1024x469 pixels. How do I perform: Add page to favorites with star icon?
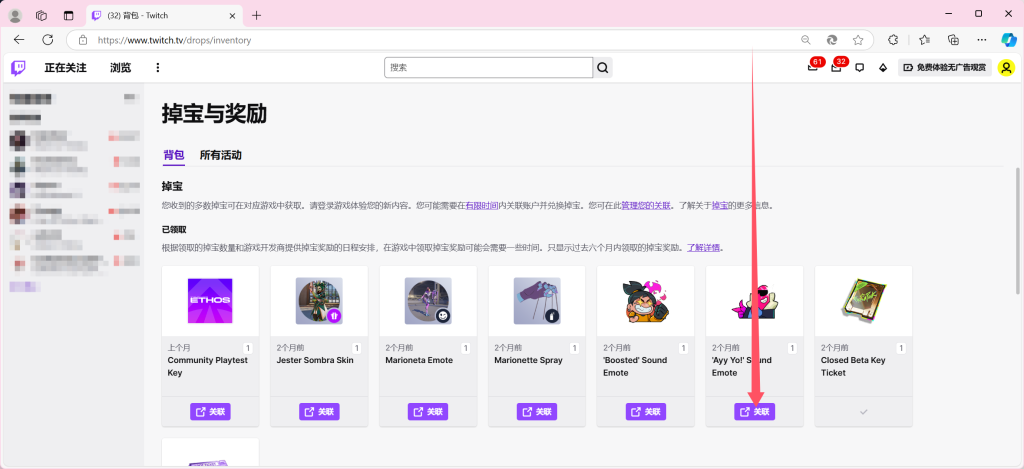(x=858, y=40)
